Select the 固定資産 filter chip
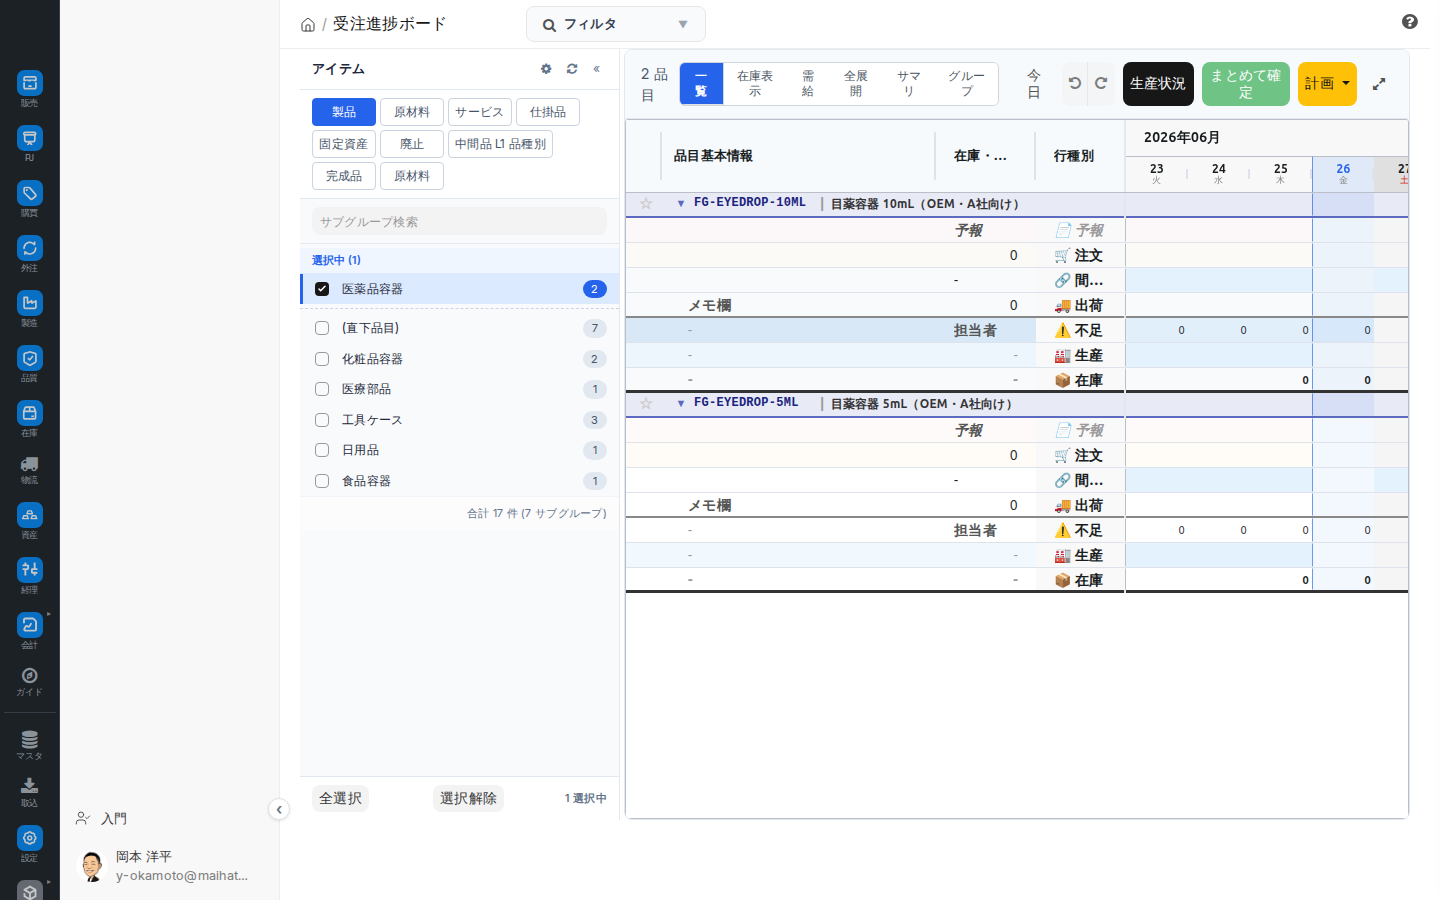Image resolution: width=1440 pixels, height=900 pixels. coord(344,144)
